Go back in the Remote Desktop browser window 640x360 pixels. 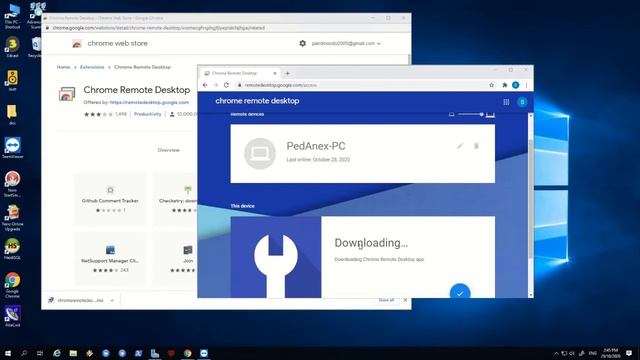(x=205, y=85)
